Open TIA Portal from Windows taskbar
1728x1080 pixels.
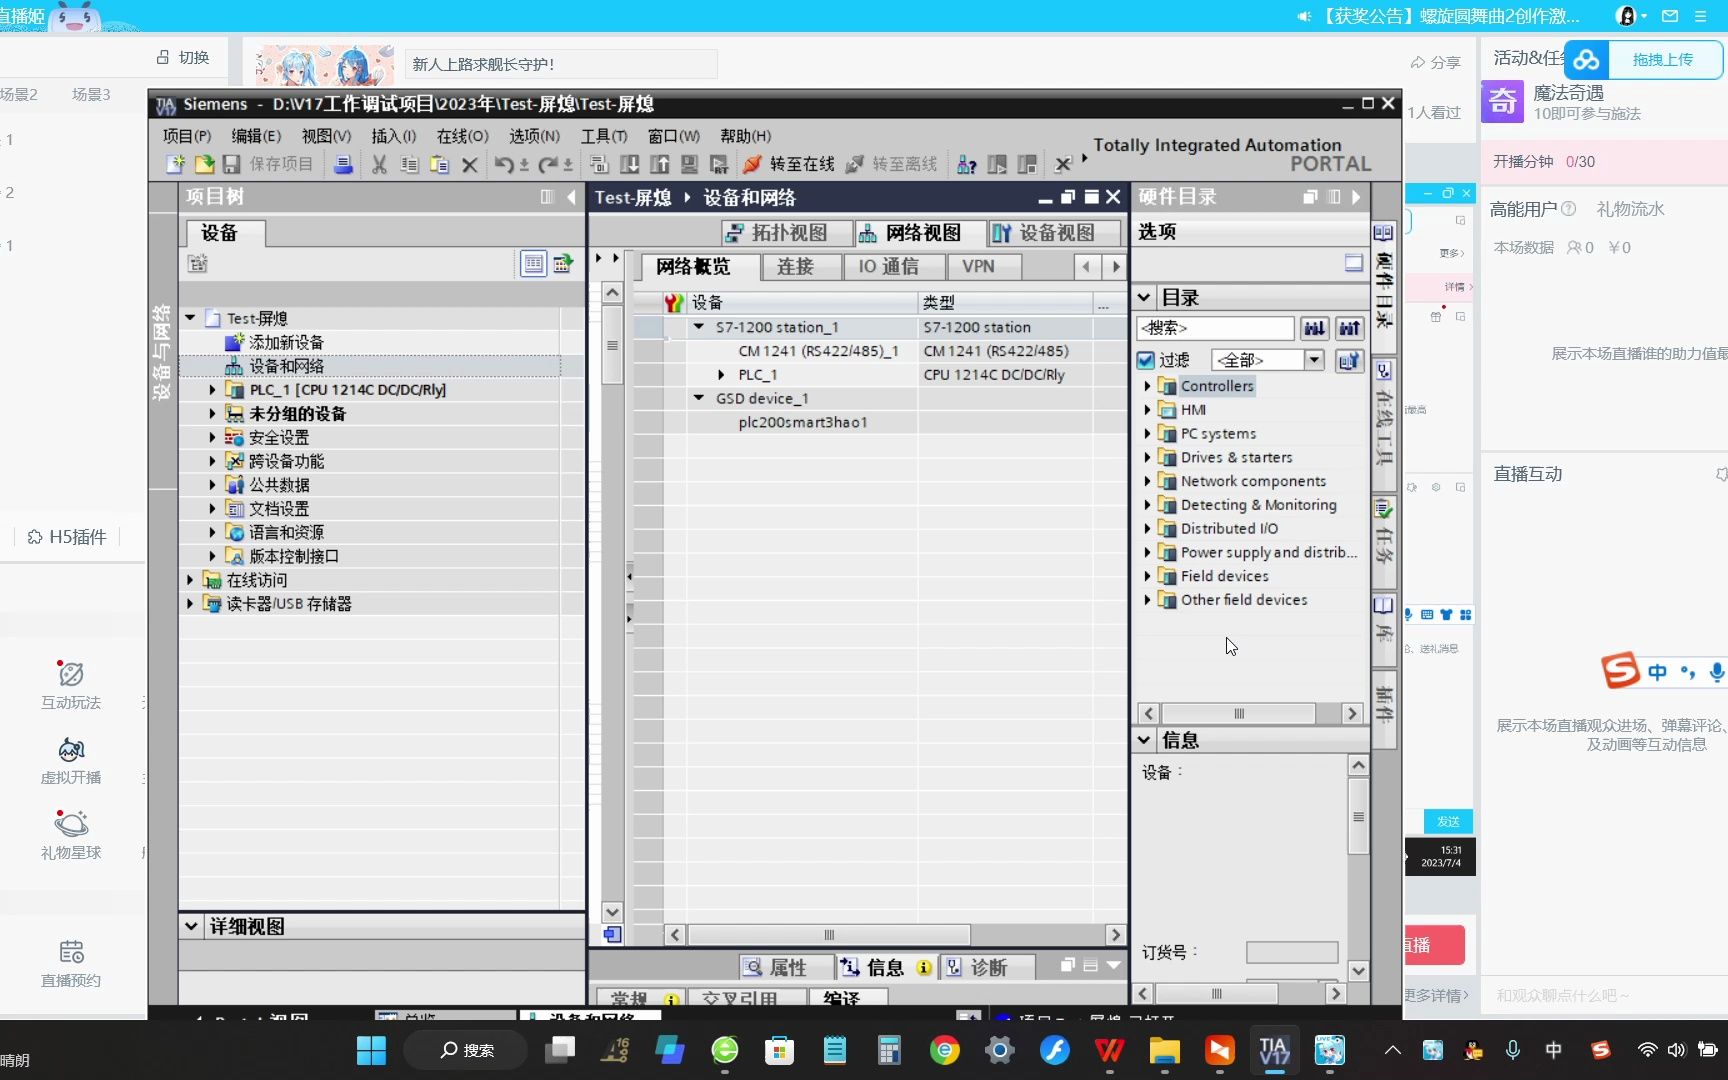click(1274, 1050)
